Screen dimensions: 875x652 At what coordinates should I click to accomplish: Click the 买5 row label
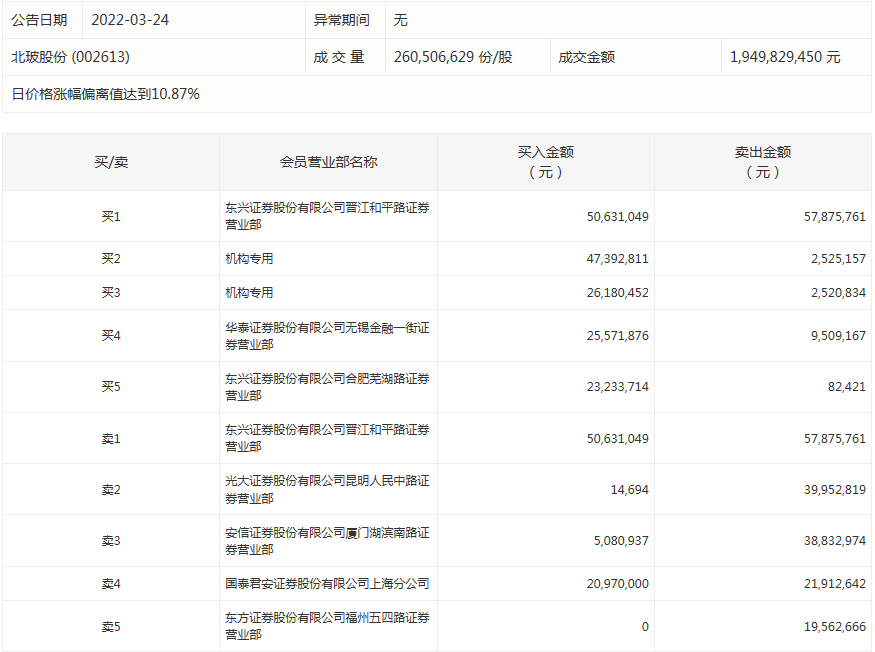pyautogui.click(x=111, y=387)
